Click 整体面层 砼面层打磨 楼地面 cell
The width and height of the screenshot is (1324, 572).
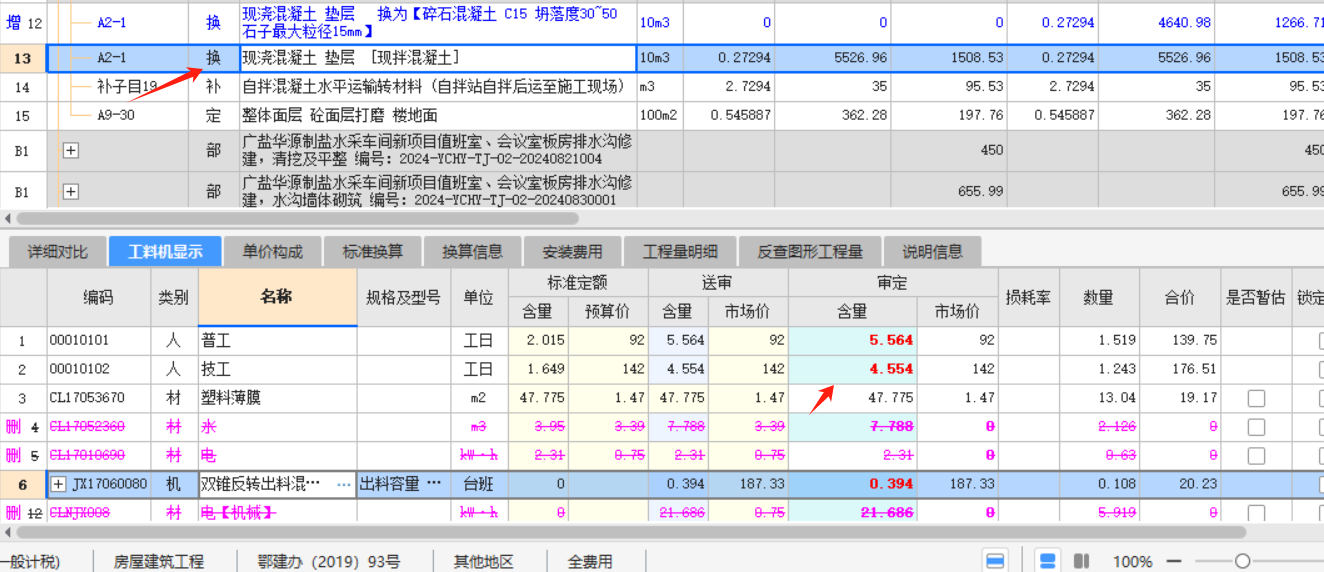[x=438, y=115]
